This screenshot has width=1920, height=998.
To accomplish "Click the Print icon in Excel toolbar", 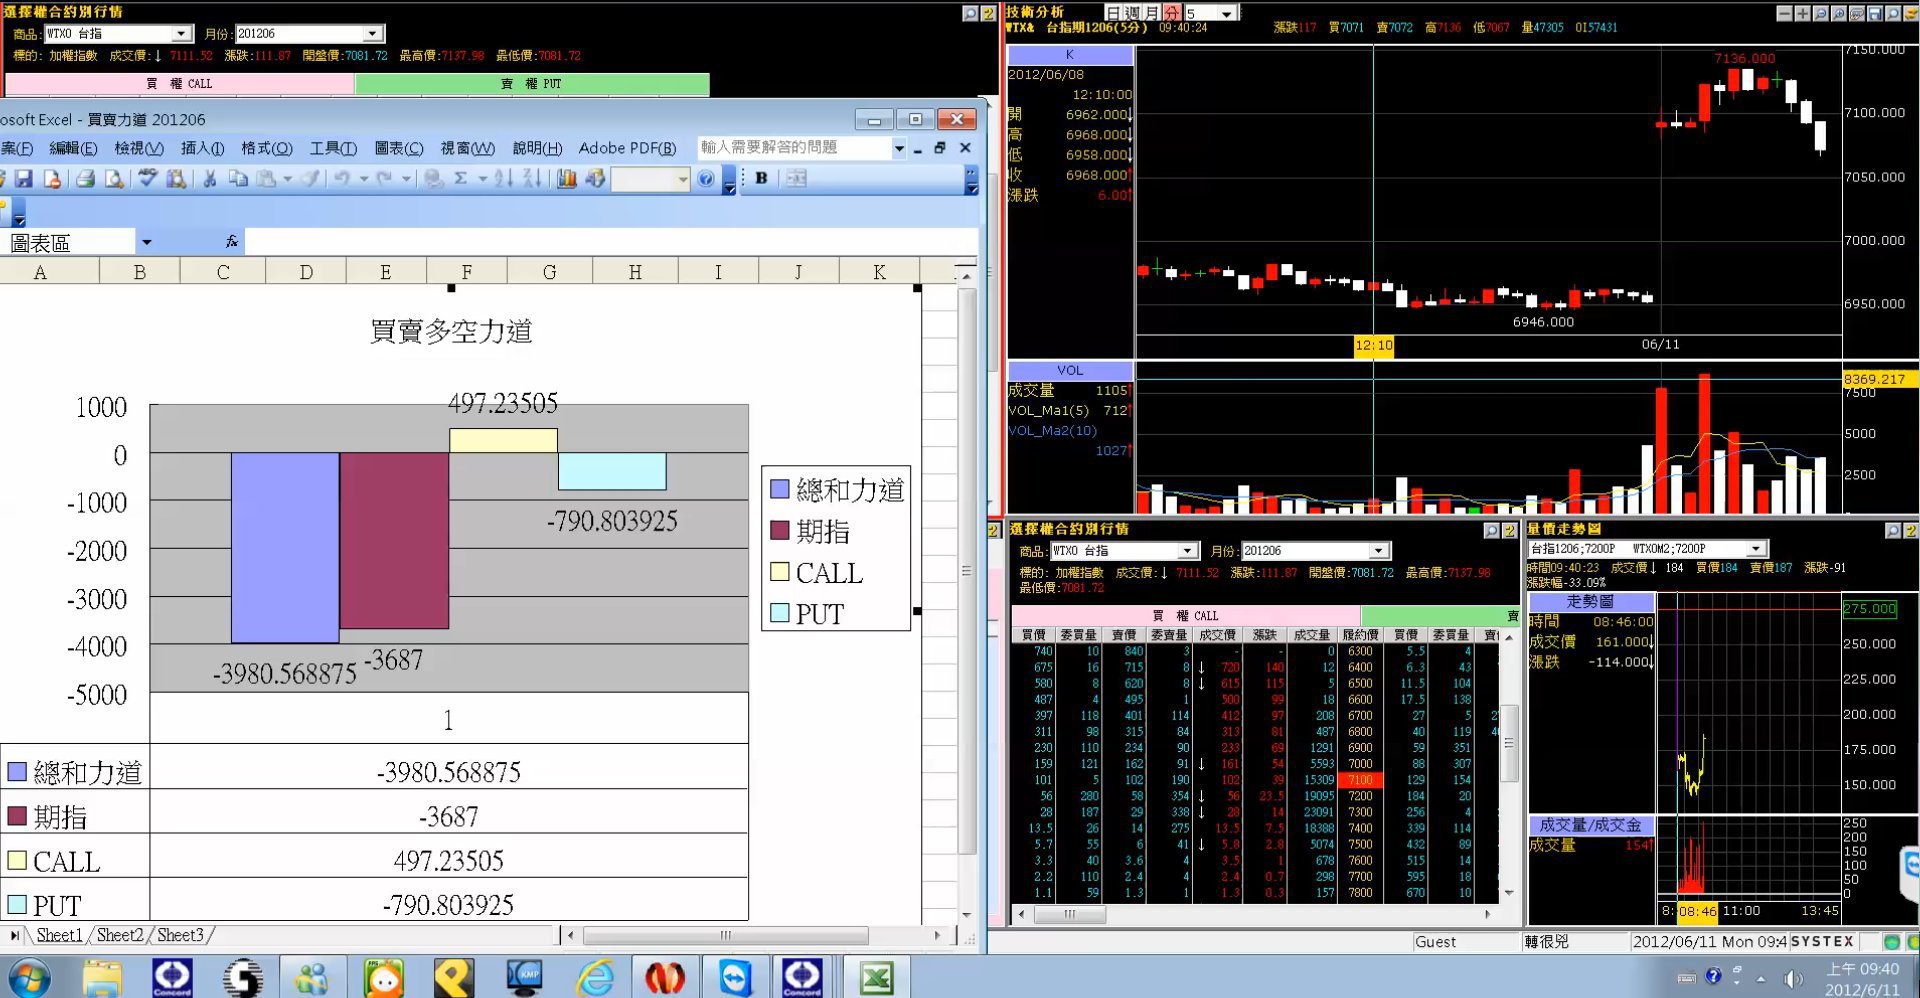I will point(86,179).
